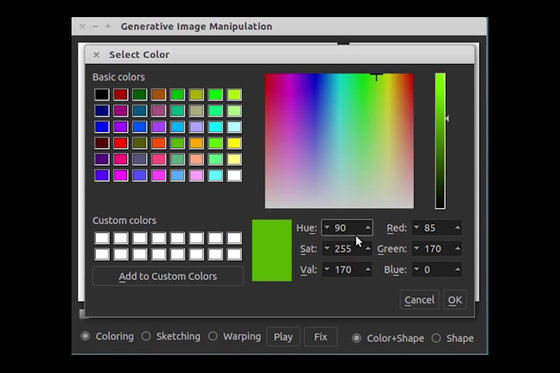Increase Green value with up arrow
Image resolution: width=560 pixels, height=373 pixels.
pos(458,248)
